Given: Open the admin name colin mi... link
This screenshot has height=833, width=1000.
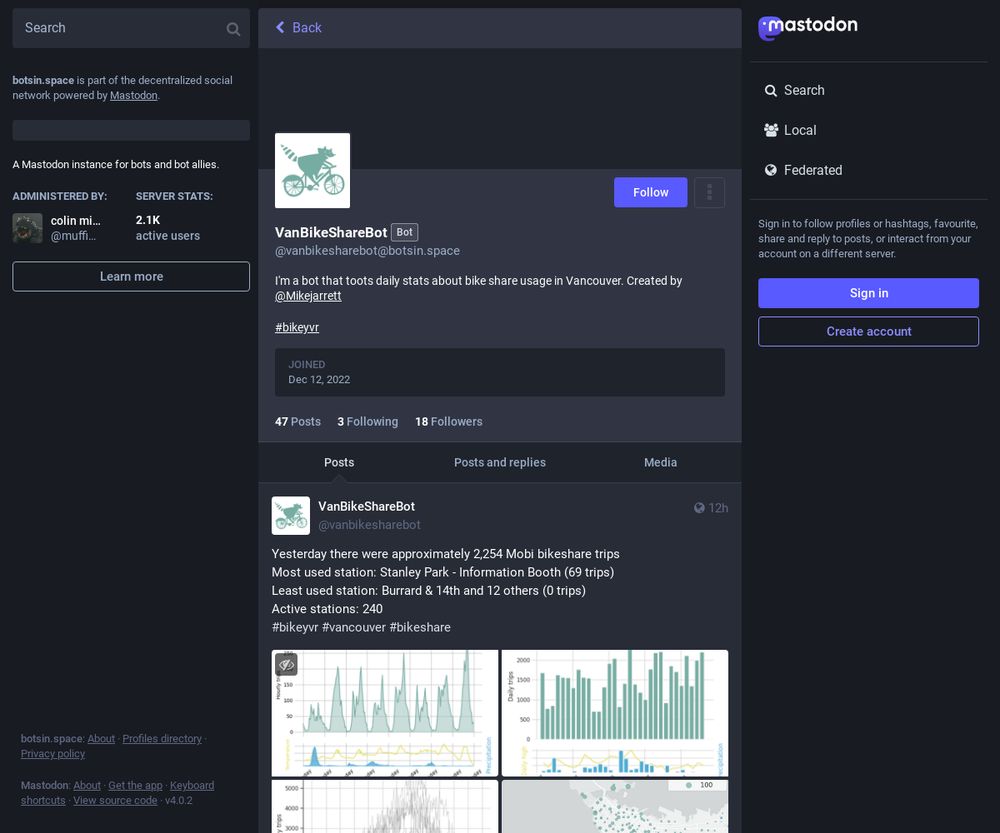Looking at the screenshot, I should [76, 221].
